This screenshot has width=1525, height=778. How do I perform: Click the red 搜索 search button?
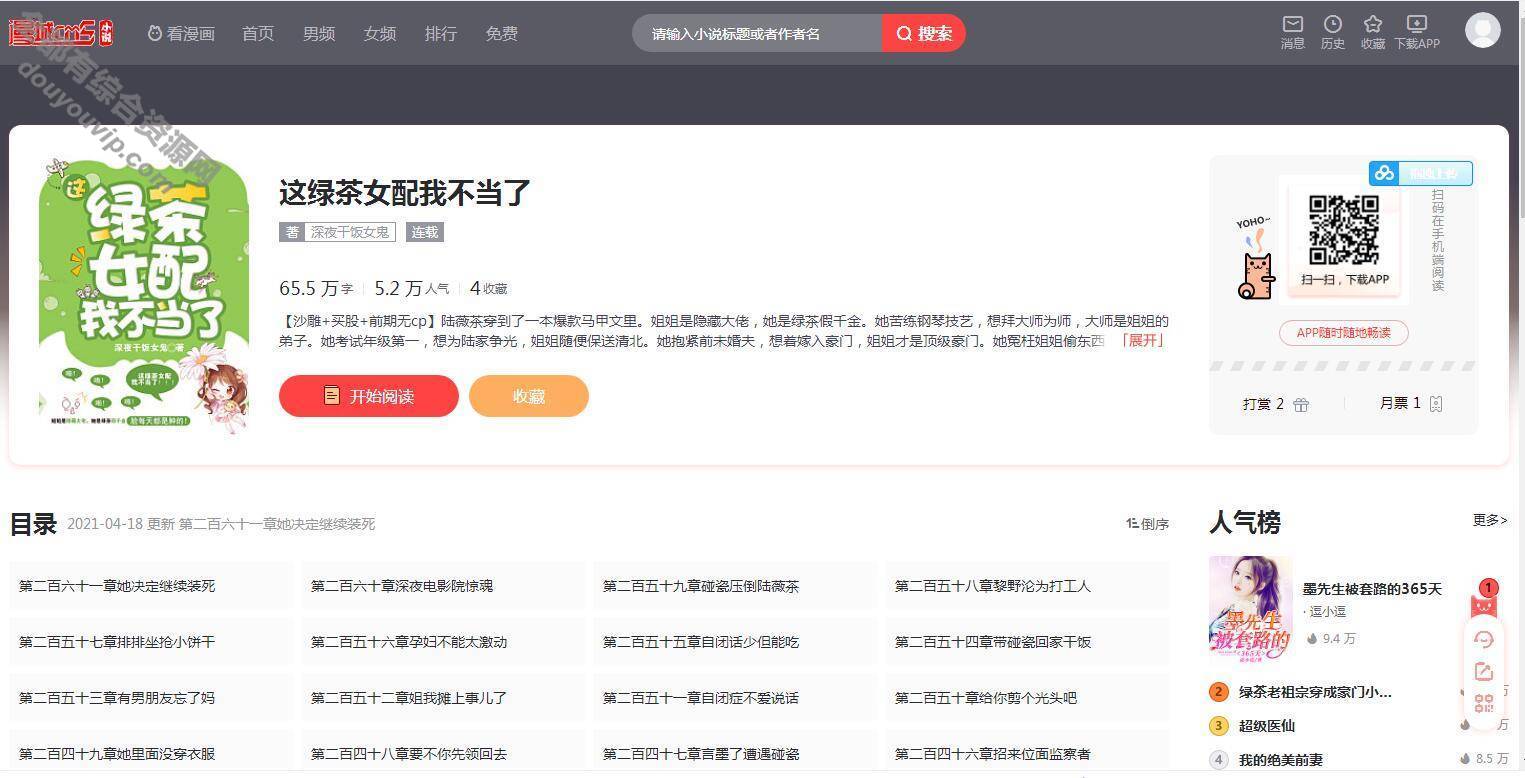tap(924, 33)
